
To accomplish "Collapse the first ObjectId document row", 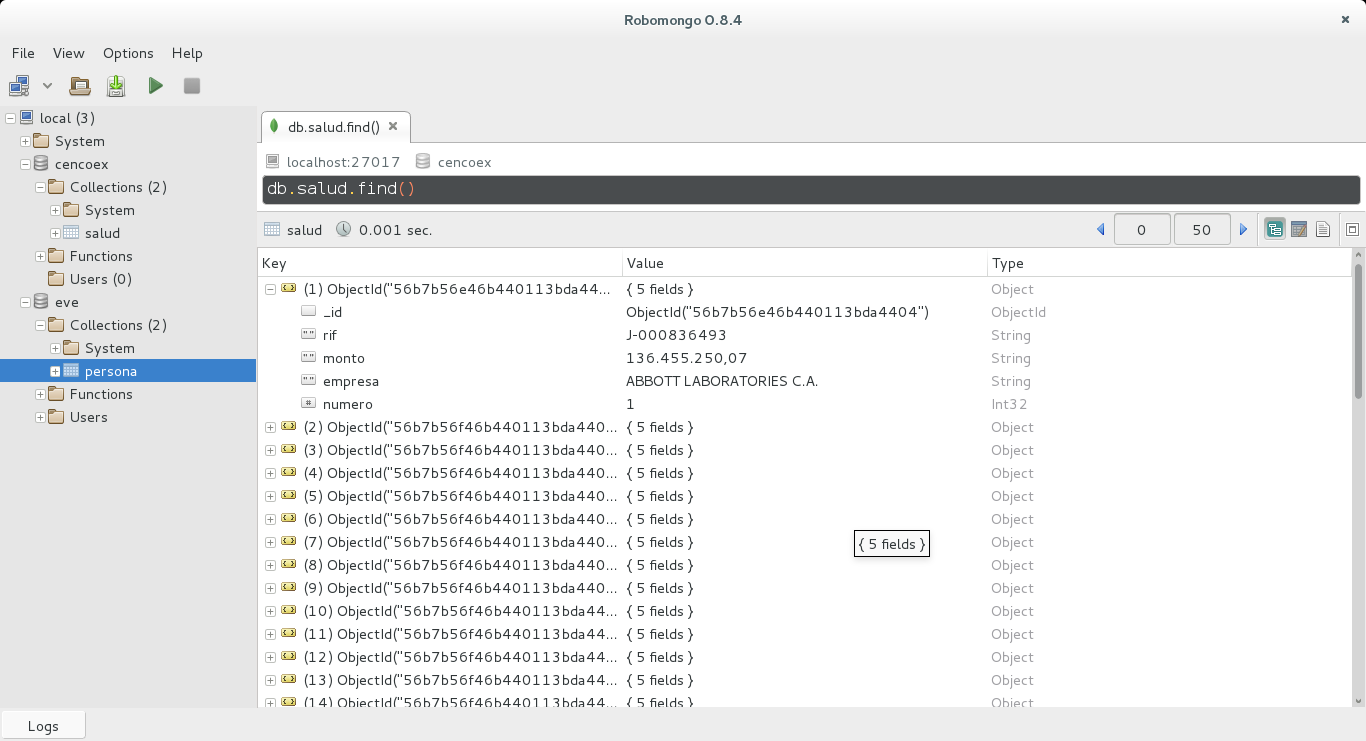I will tap(270, 289).
